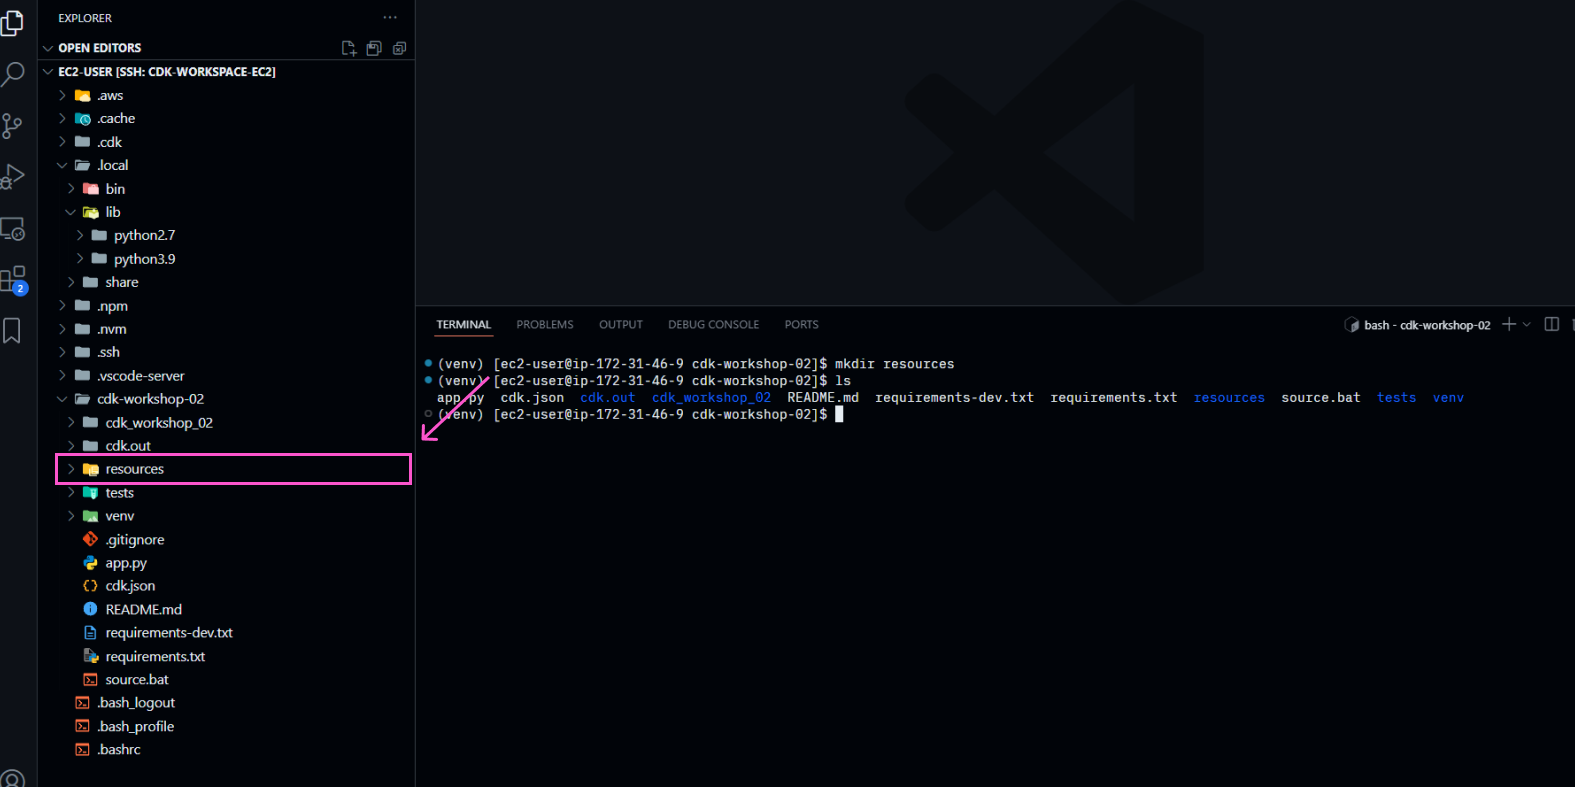Open Extensions view with badge
The height and width of the screenshot is (787, 1575).
(x=12, y=280)
